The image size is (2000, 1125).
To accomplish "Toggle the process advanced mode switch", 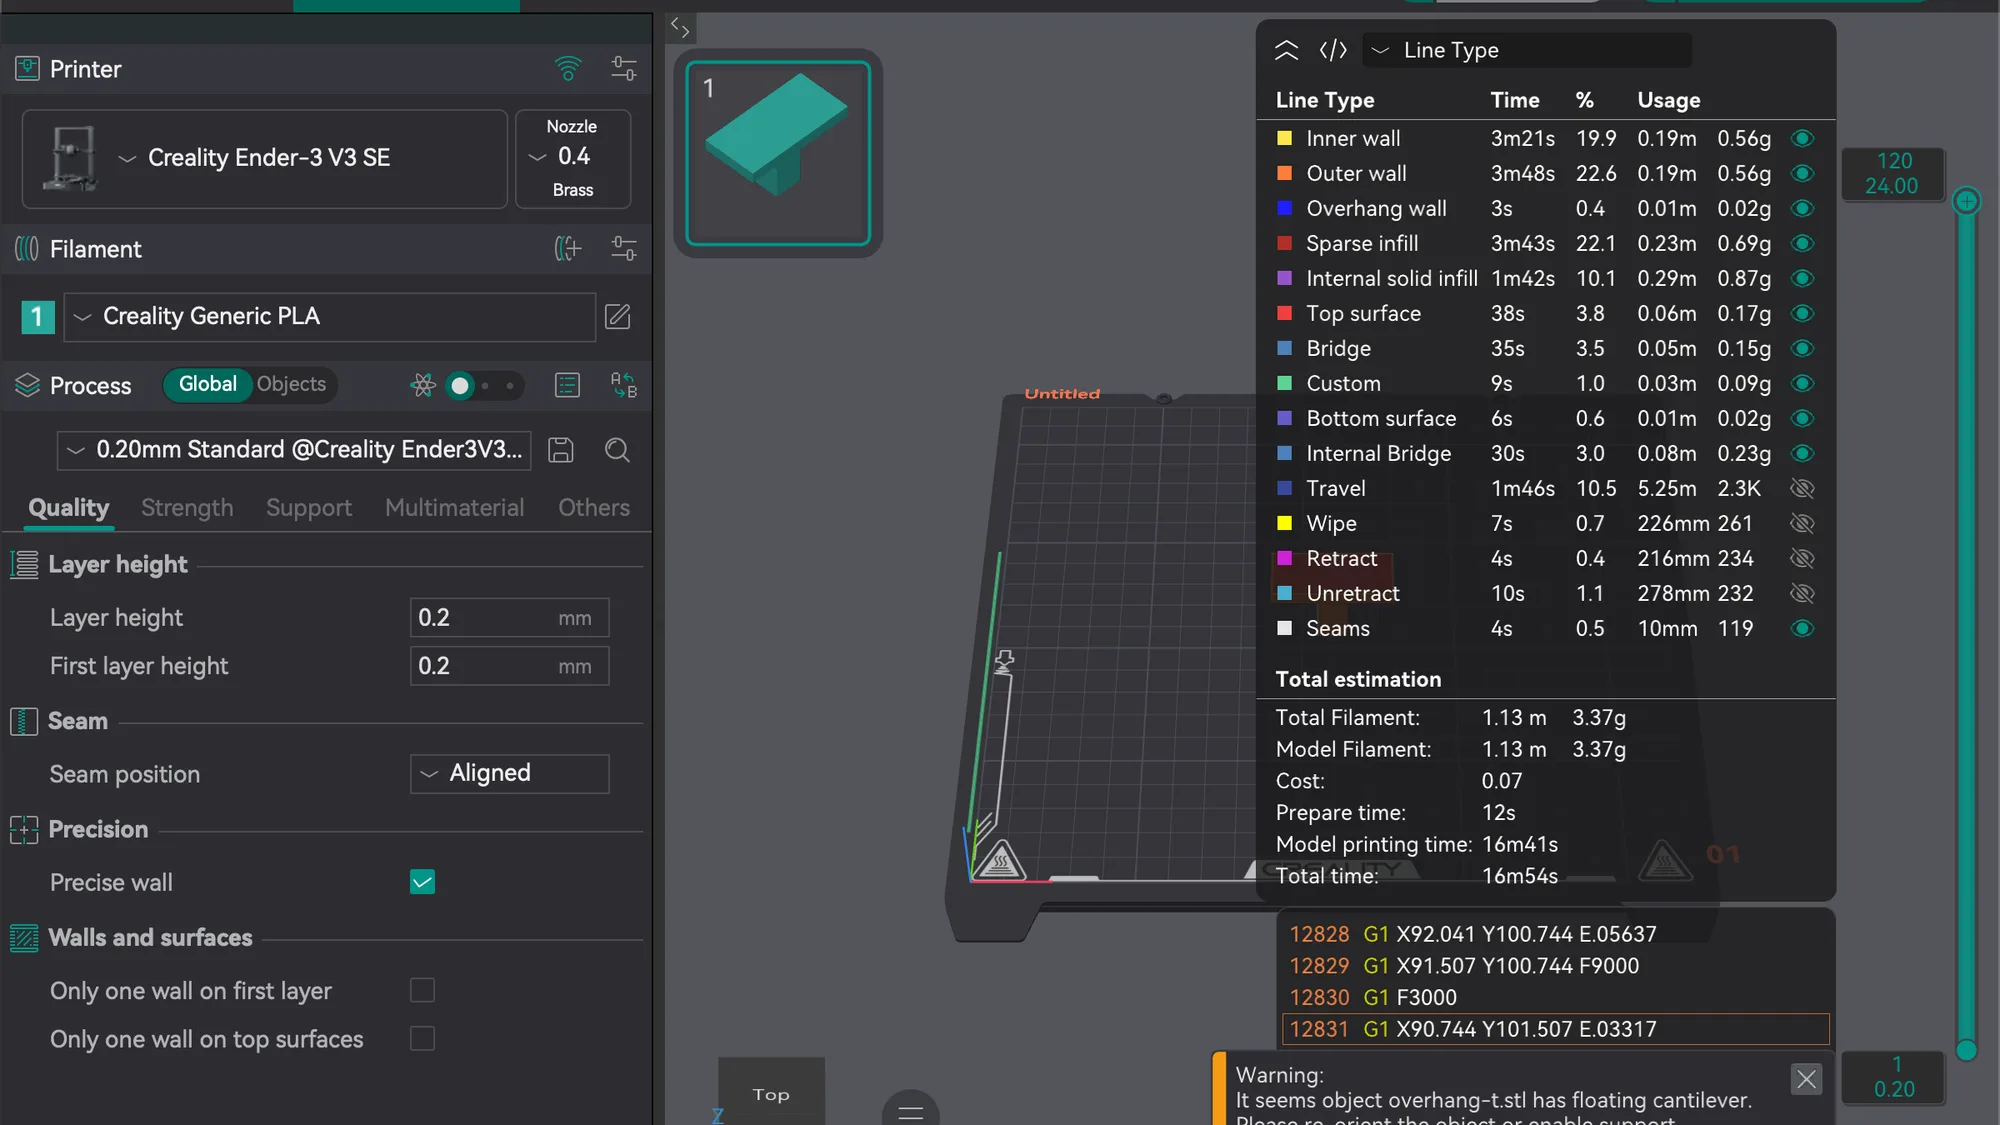I will [x=484, y=385].
